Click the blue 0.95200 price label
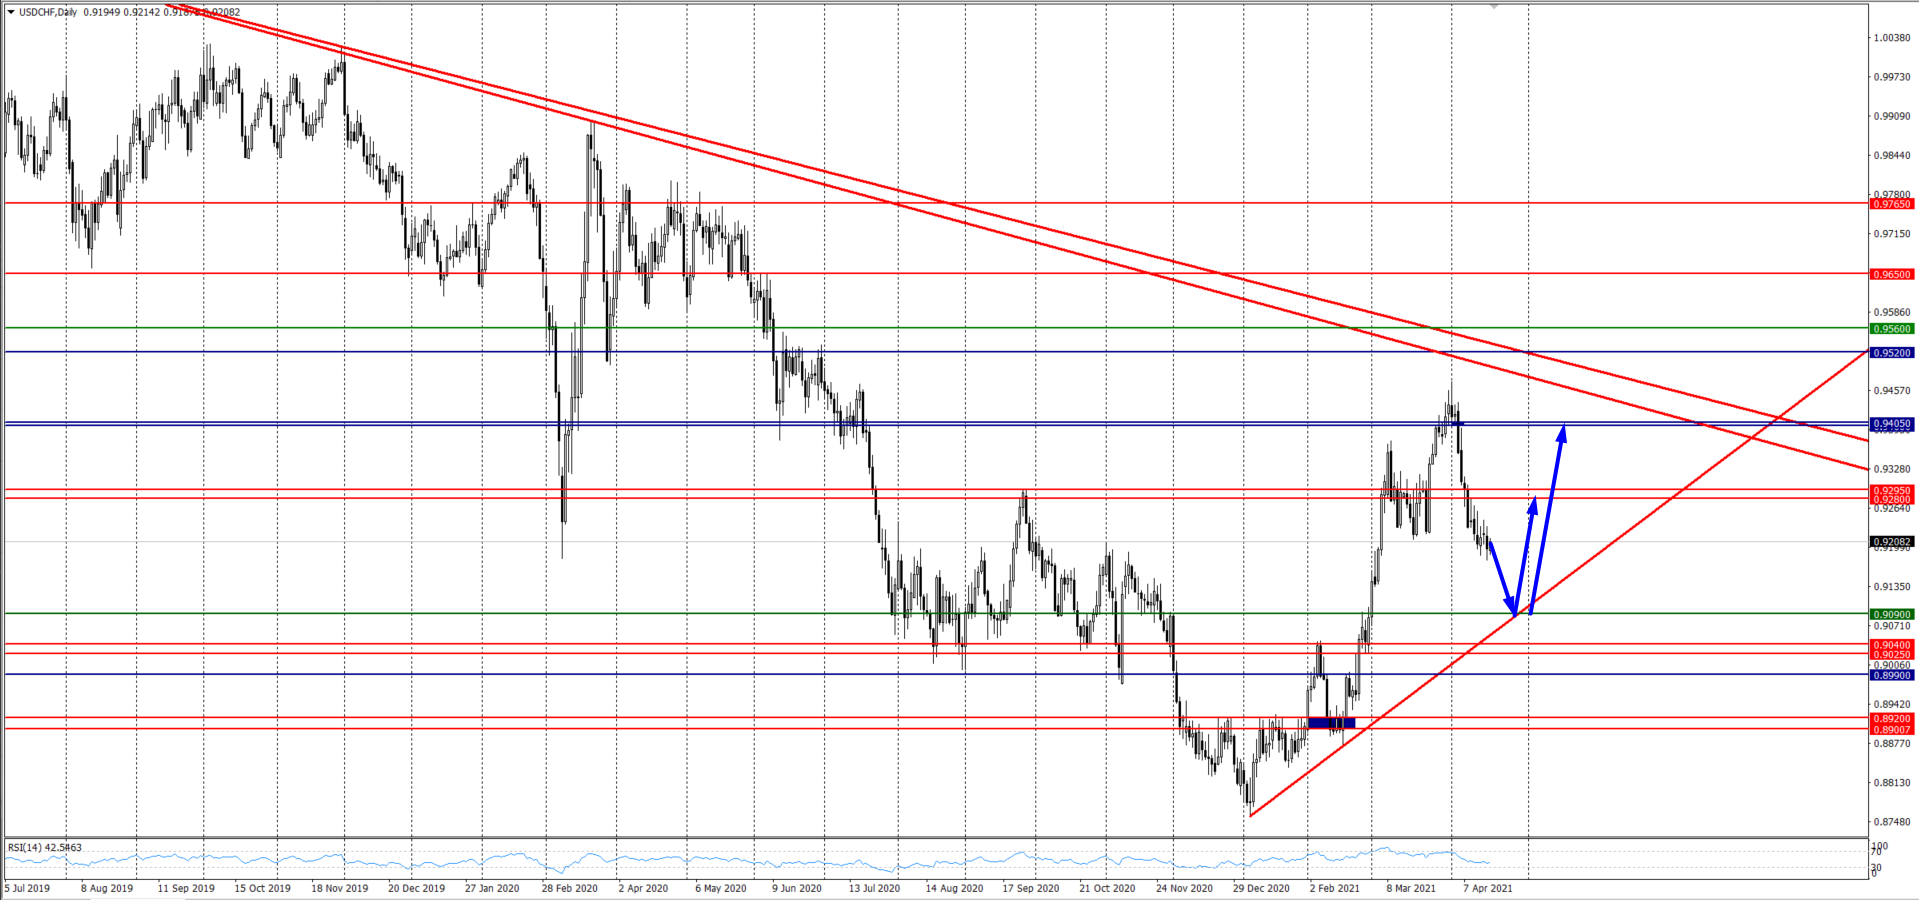The width and height of the screenshot is (1919, 900). click(1892, 353)
